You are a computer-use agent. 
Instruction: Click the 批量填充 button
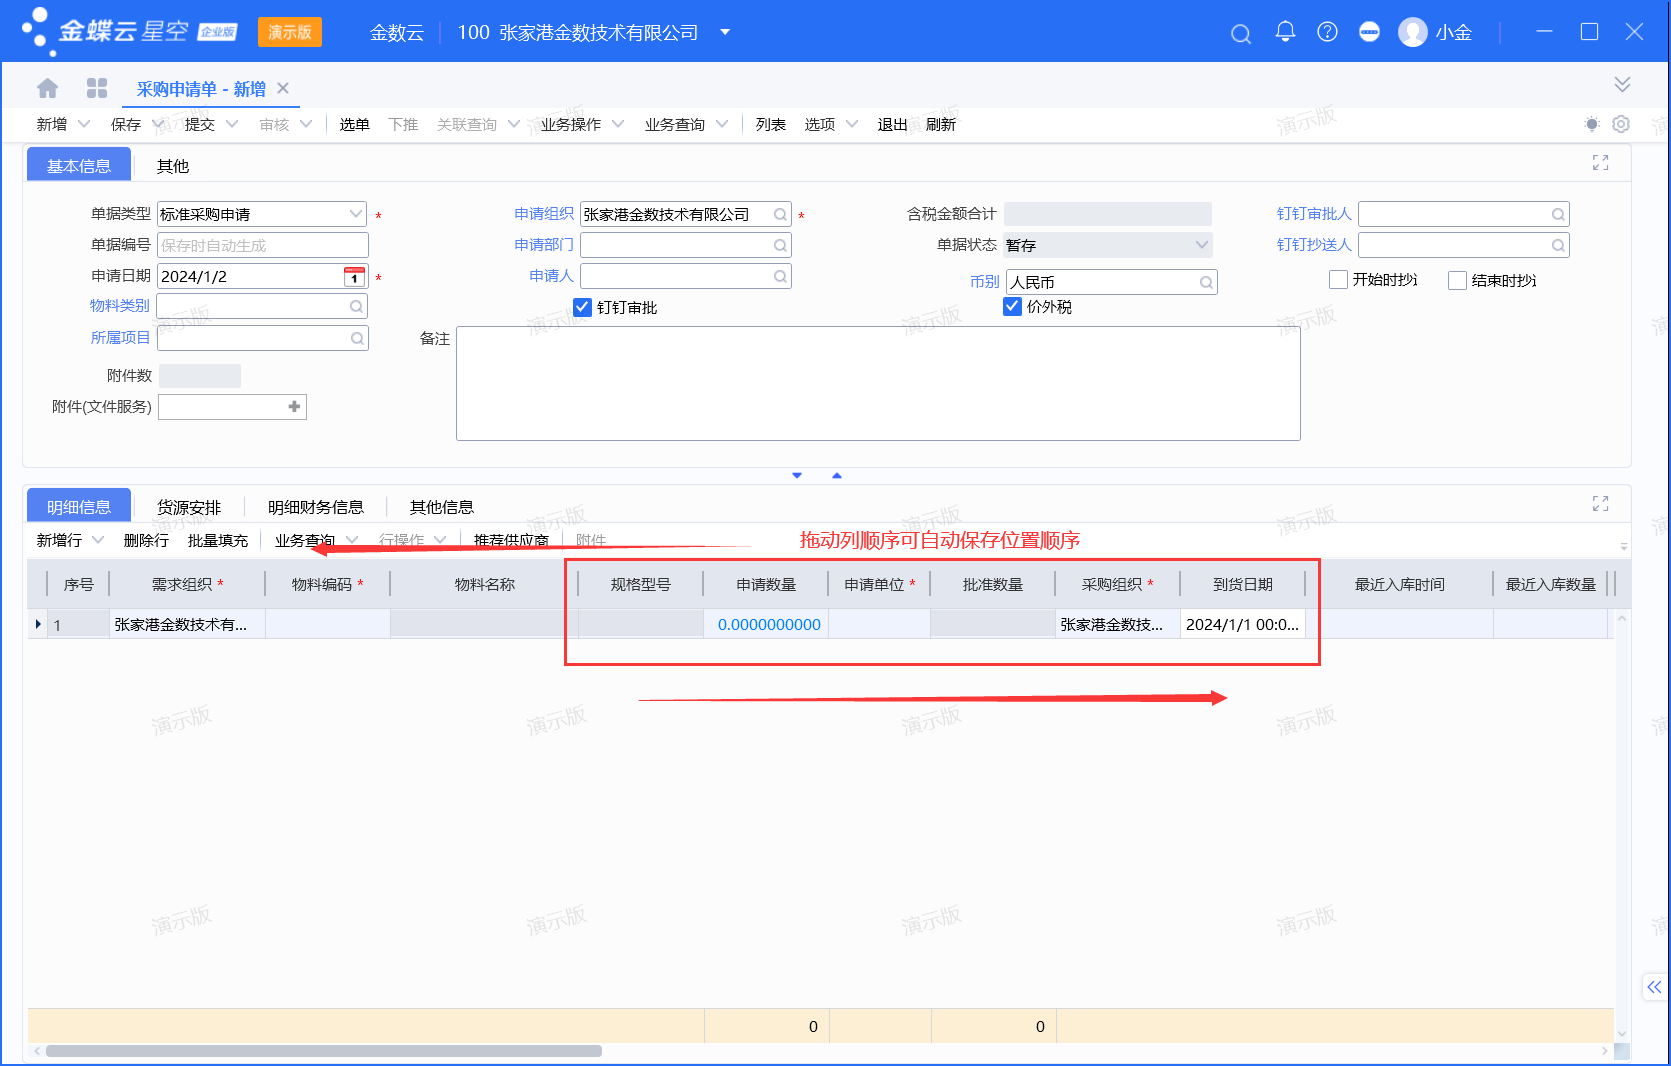pyautogui.click(x=218, y=540)
